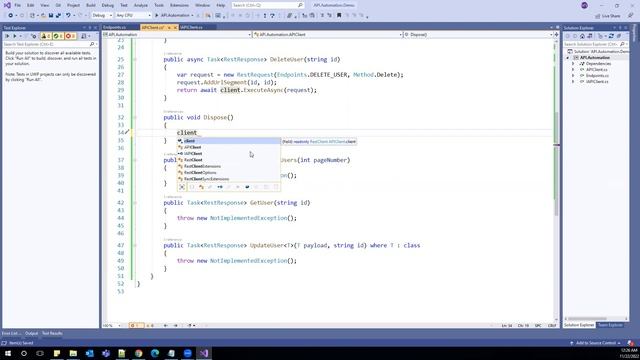Viewport: 640px width, 360px height.
Task: Click the Home icon in Solution Explorer
Action: [x=582, y=36]
